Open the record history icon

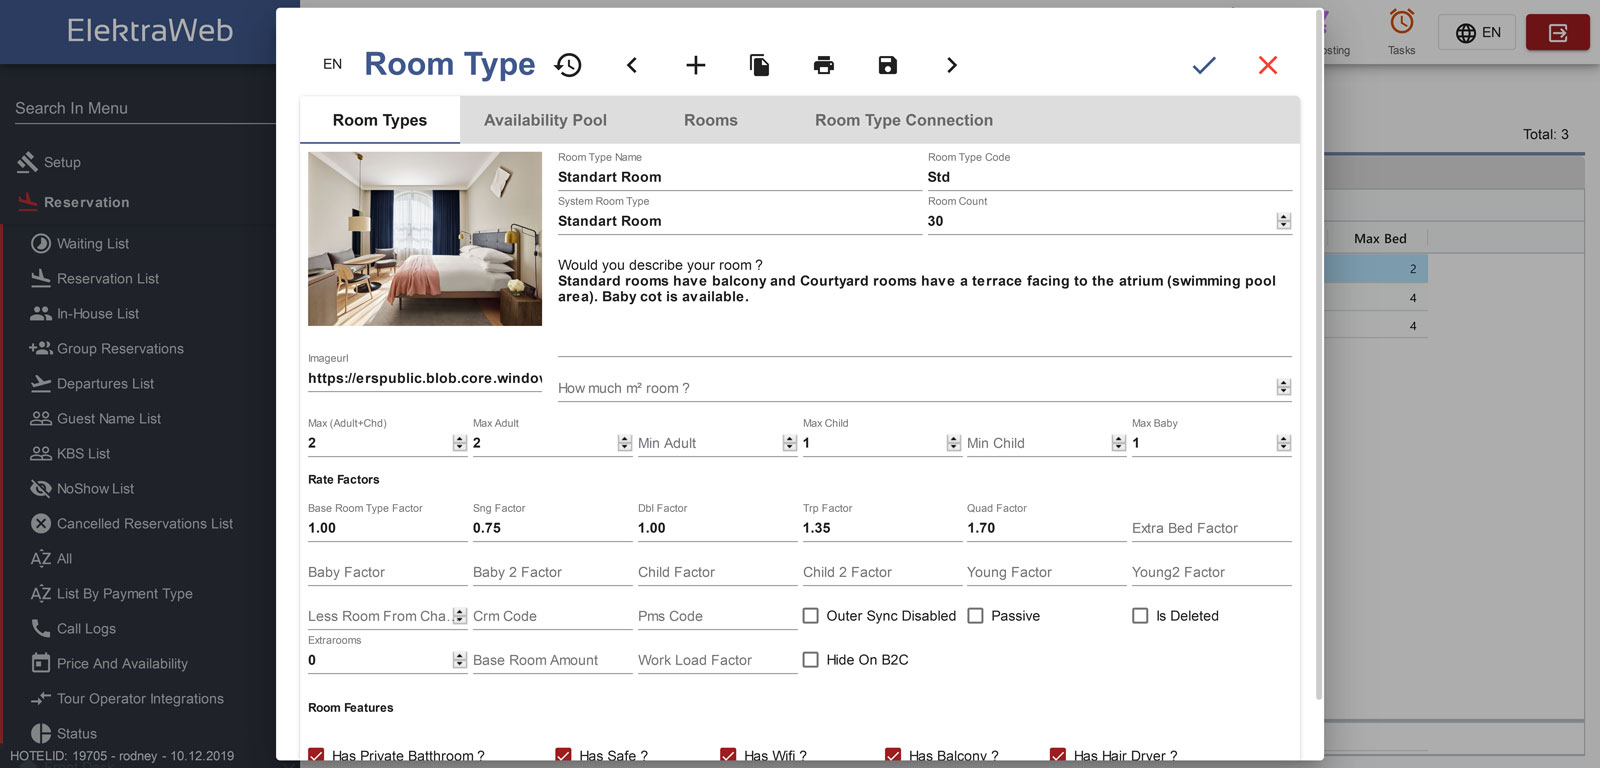tap(568, 65)
